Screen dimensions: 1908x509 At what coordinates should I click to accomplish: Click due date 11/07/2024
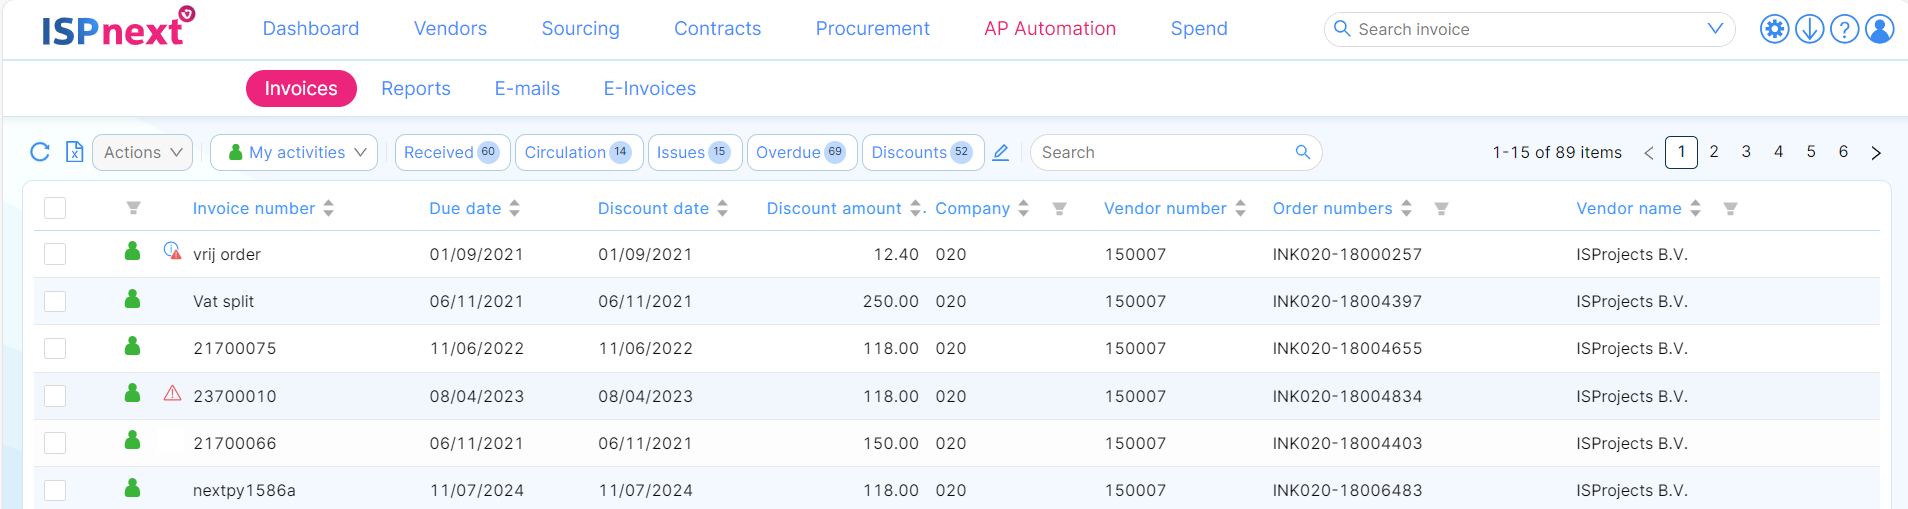coord(476,490)
